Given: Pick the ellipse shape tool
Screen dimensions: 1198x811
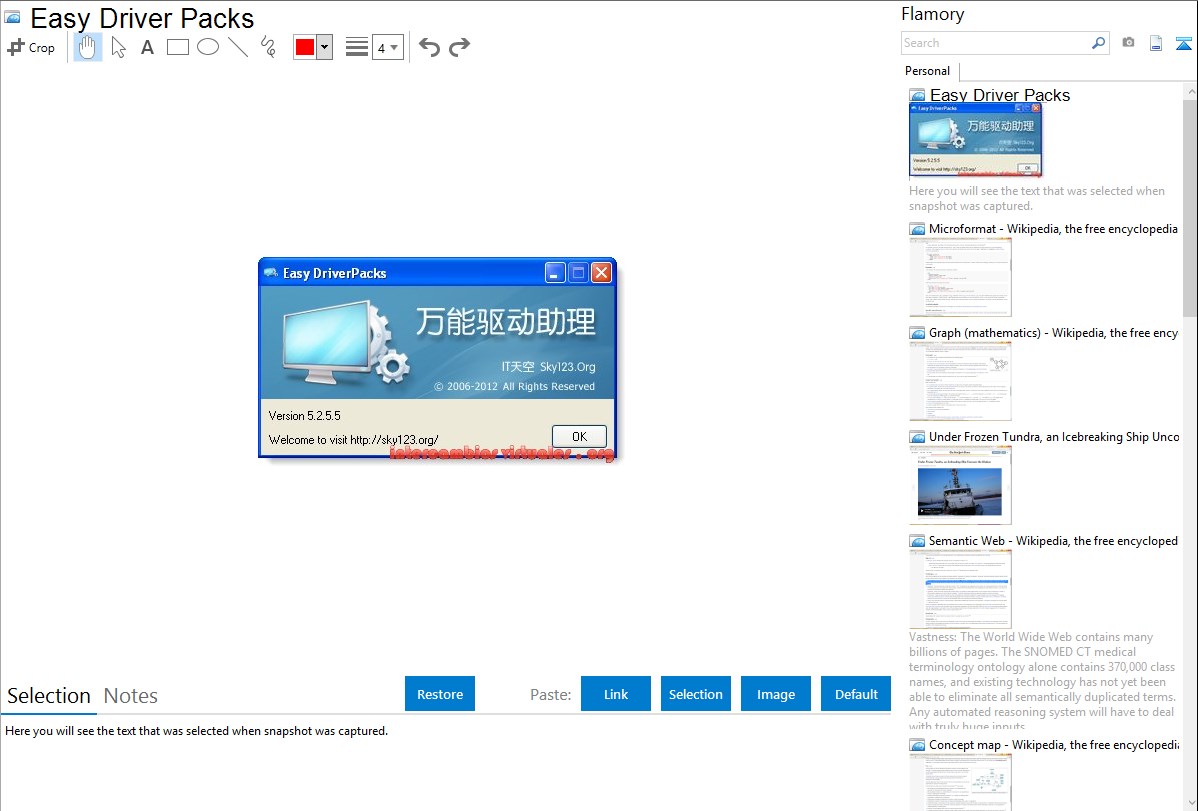Looking at the screenshot, I should pos(208,47).
